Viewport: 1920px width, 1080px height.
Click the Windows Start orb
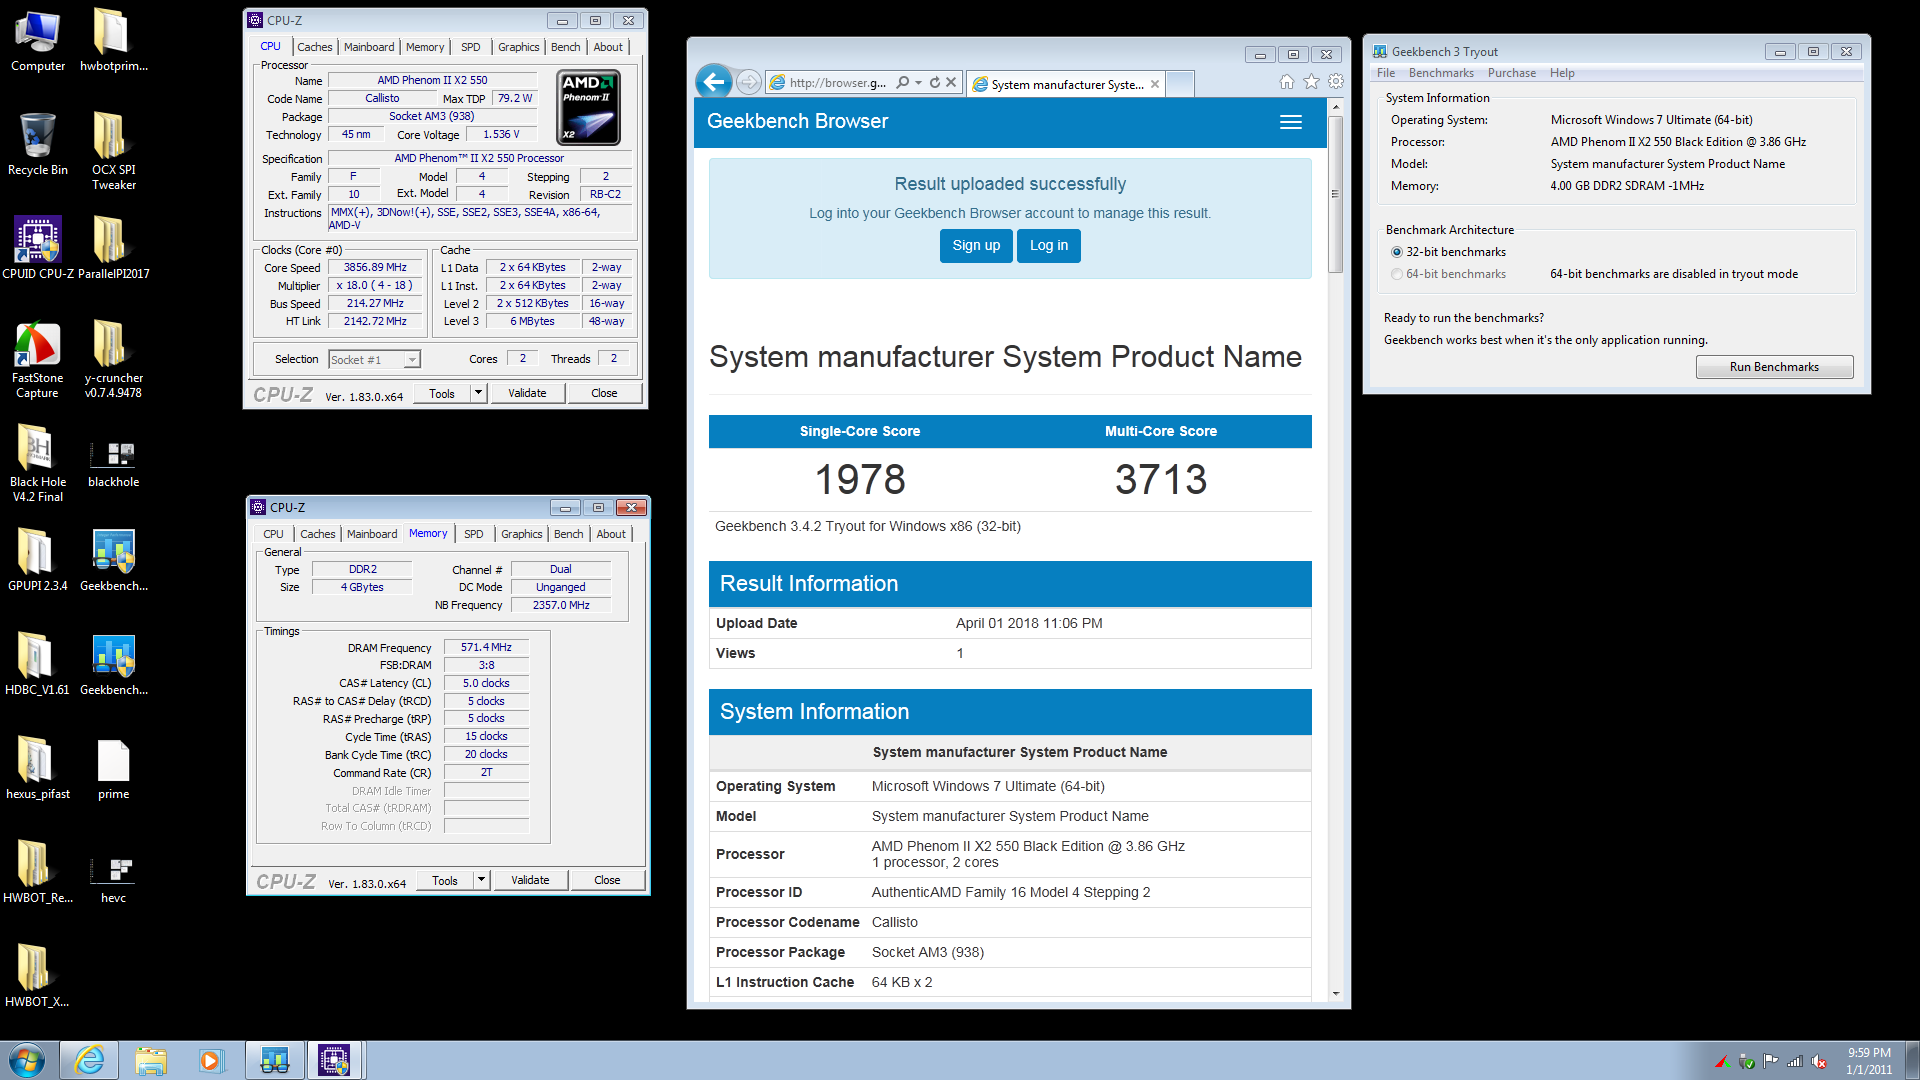pos(27,1060)
